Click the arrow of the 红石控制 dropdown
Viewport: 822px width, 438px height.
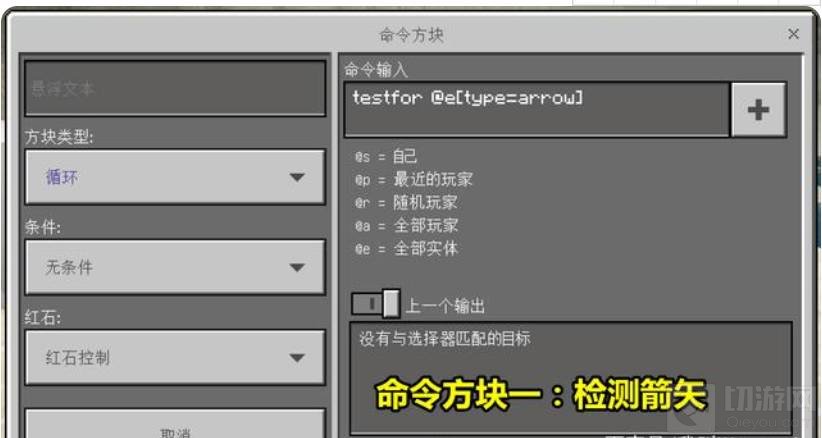(297, 358)
